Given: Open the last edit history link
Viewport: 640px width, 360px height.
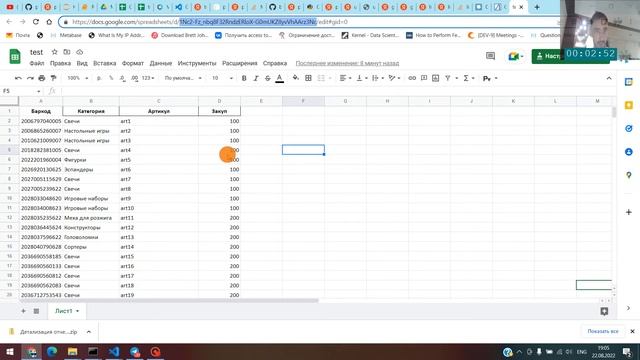Looking at the screenshot, I should [347, 63].
